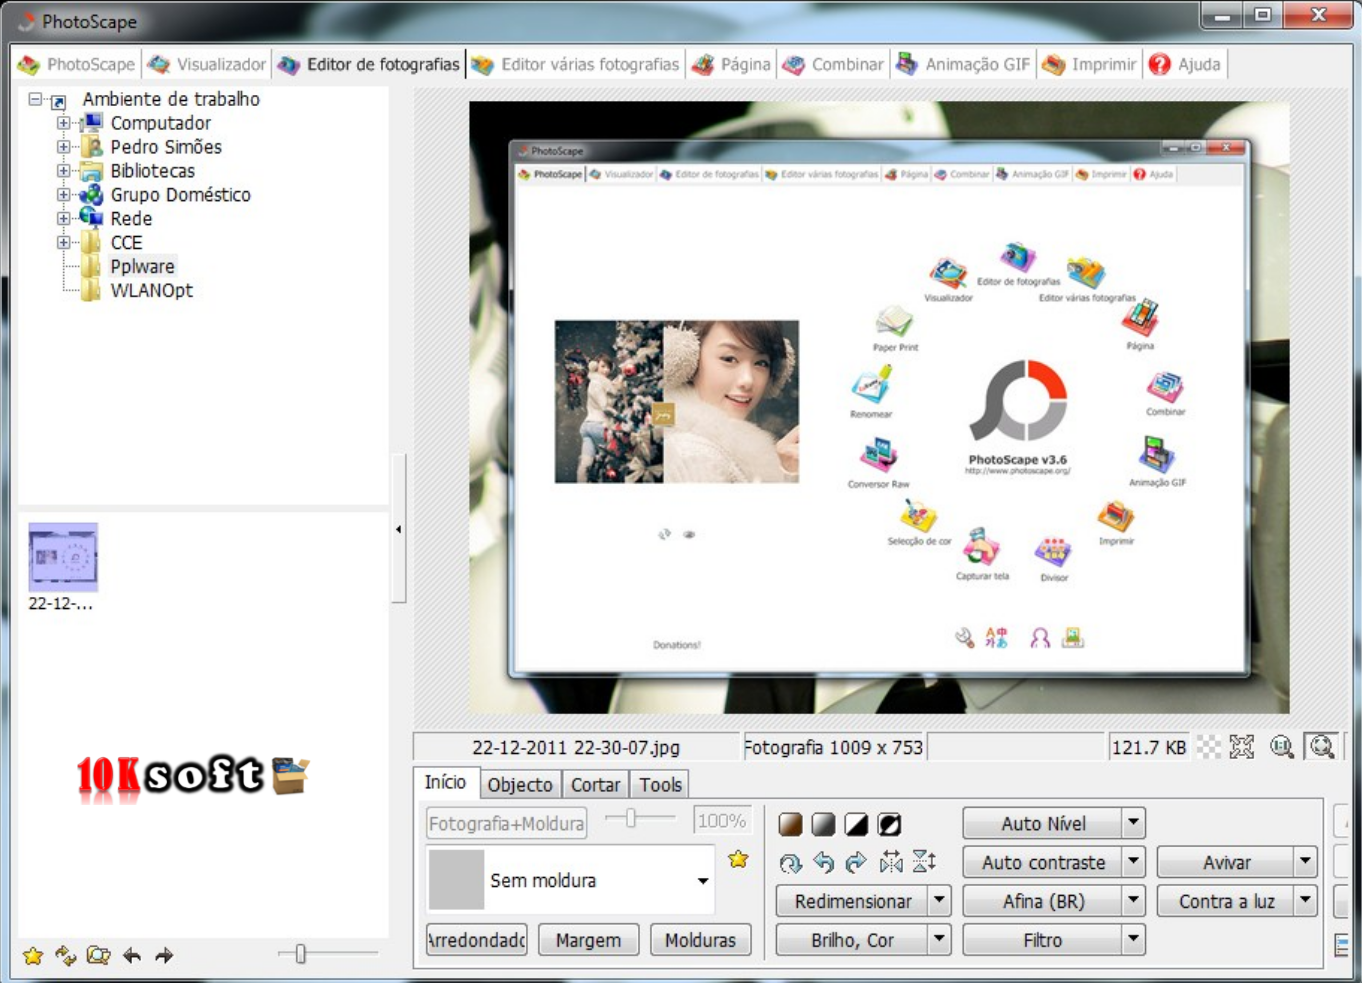
Task: Click the Avivar button
Action: coord(1226,862)
